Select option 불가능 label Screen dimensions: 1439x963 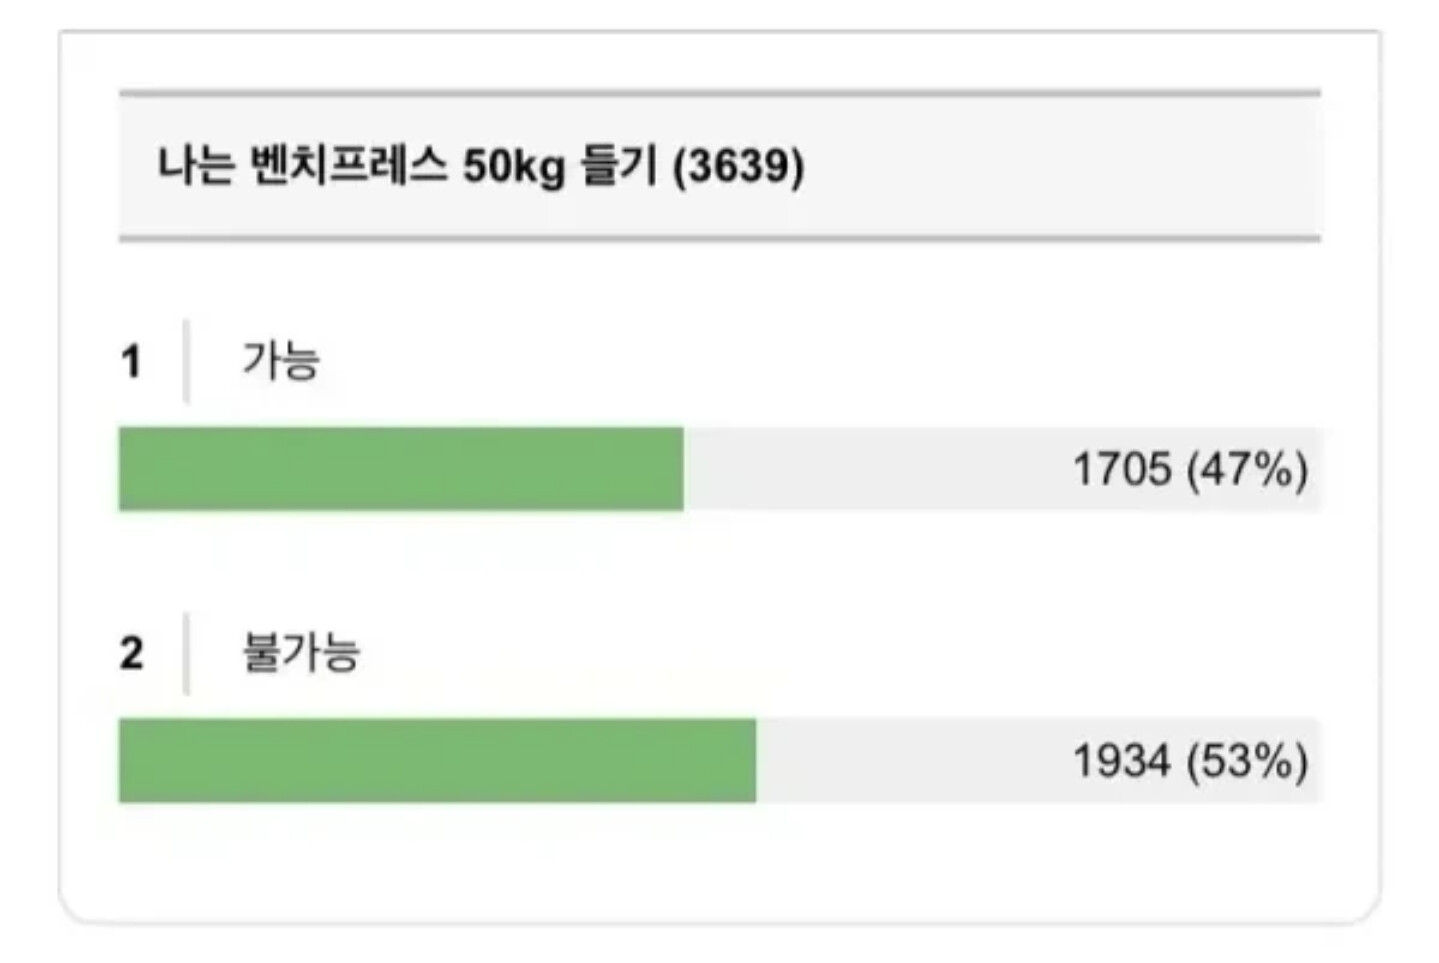coord(301,652)
